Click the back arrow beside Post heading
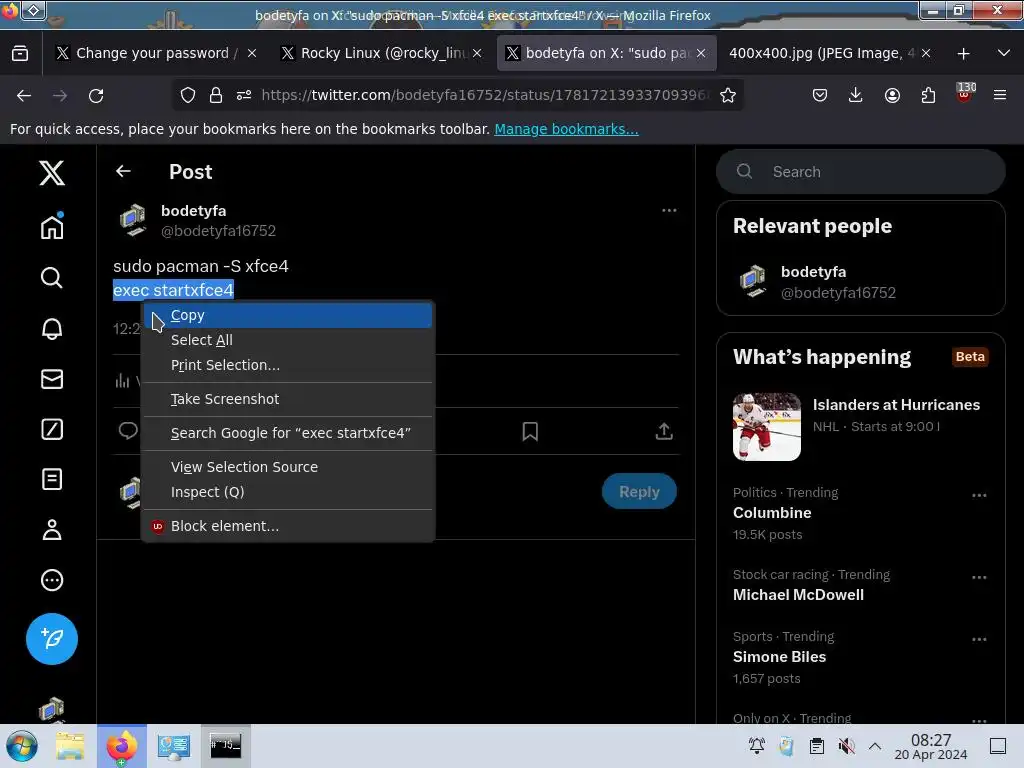 point(123,171)
